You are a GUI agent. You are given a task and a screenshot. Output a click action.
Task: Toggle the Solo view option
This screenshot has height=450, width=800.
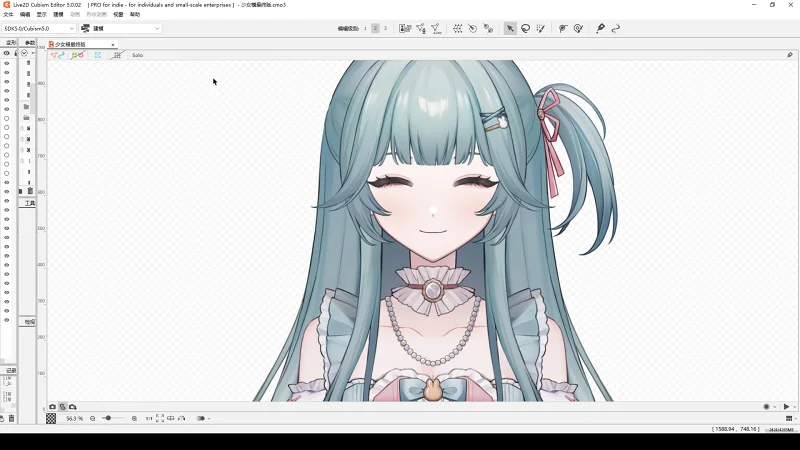point(137,55)
